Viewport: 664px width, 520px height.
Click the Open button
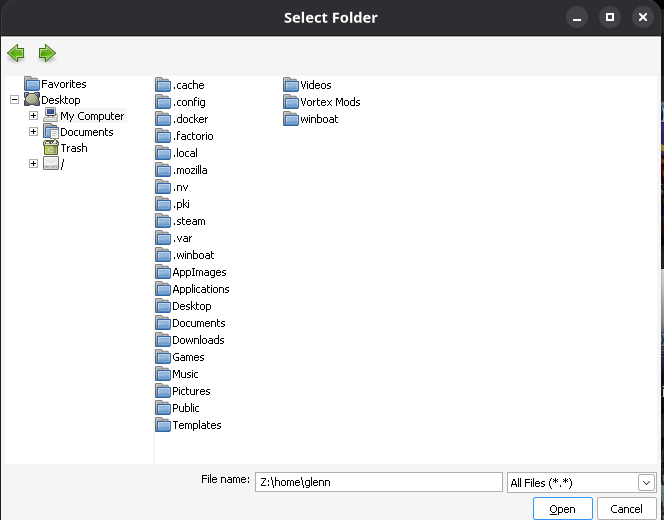pos(562,509)
